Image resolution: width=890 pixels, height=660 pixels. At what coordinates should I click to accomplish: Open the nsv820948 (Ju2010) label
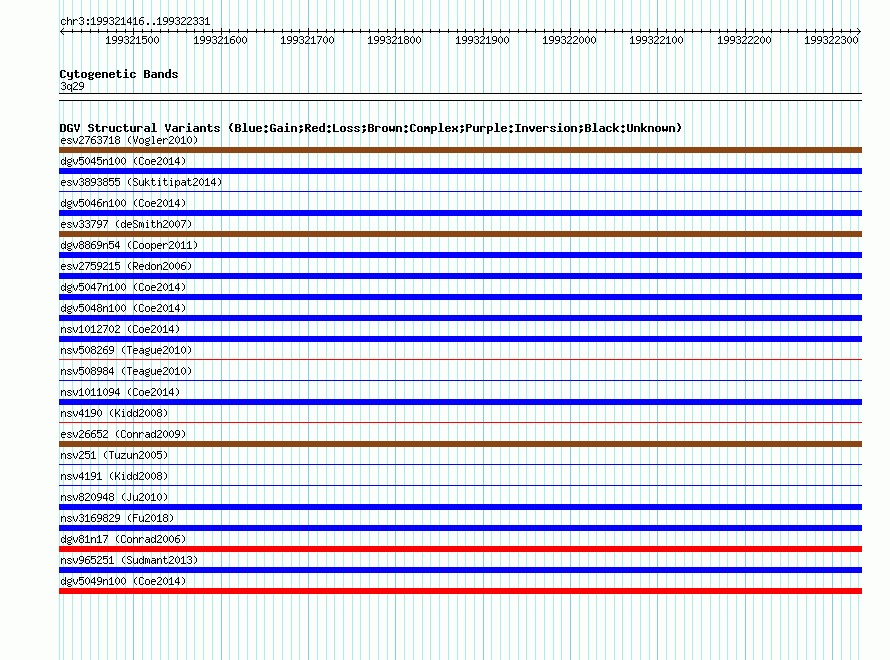(x=114, y=497)
